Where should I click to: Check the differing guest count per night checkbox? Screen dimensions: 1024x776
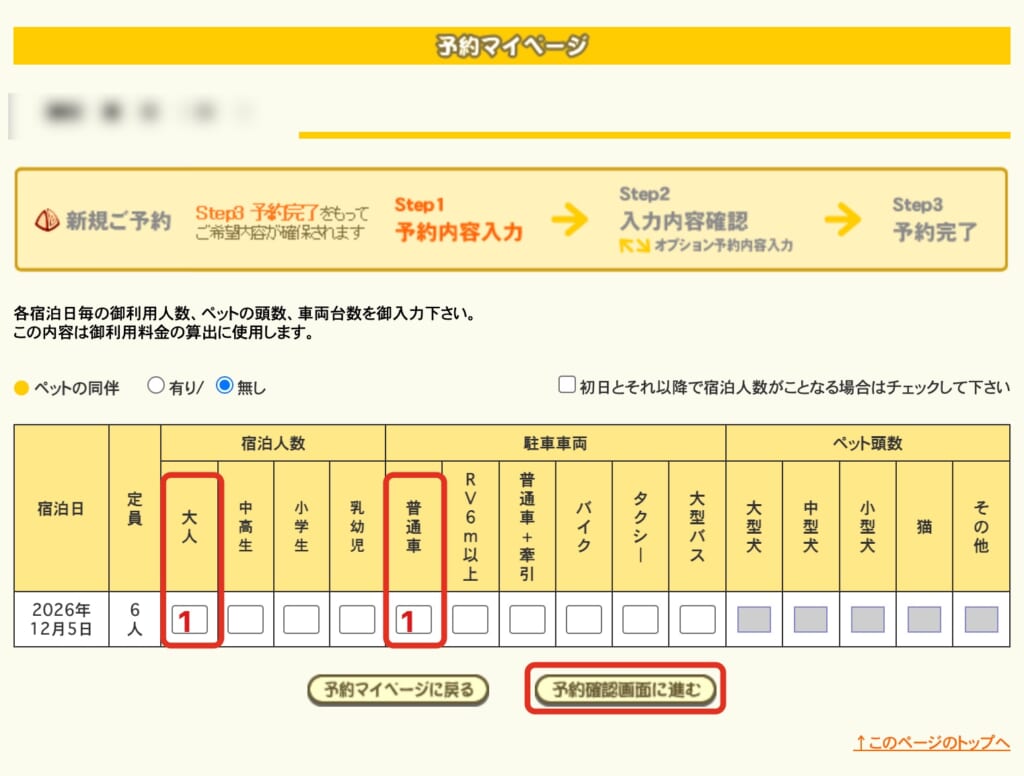pyautogui.click(x=567, y=384)
